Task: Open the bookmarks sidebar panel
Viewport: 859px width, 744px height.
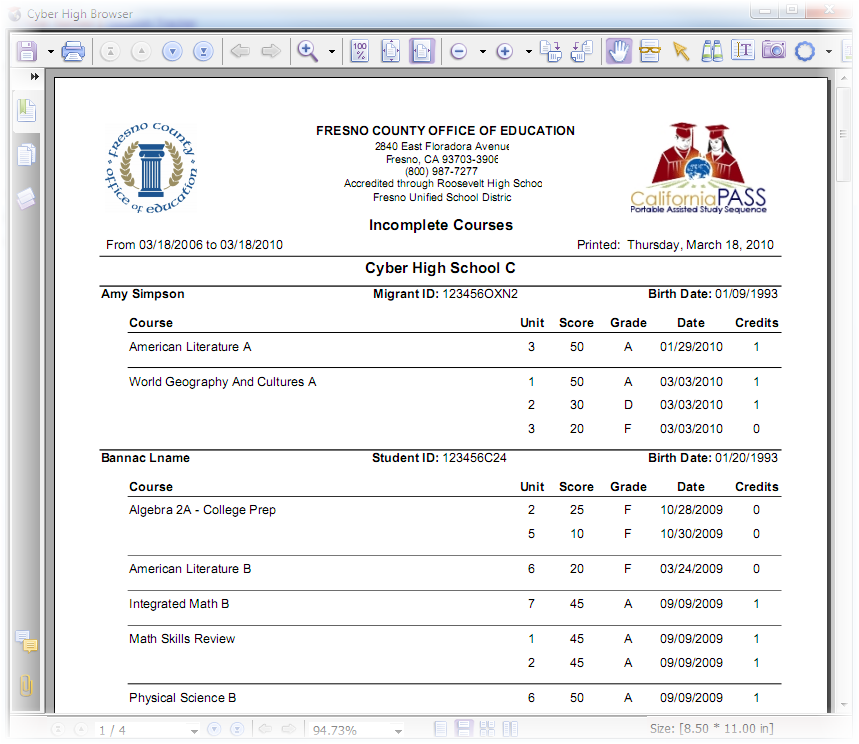Action: pos(27,111)
